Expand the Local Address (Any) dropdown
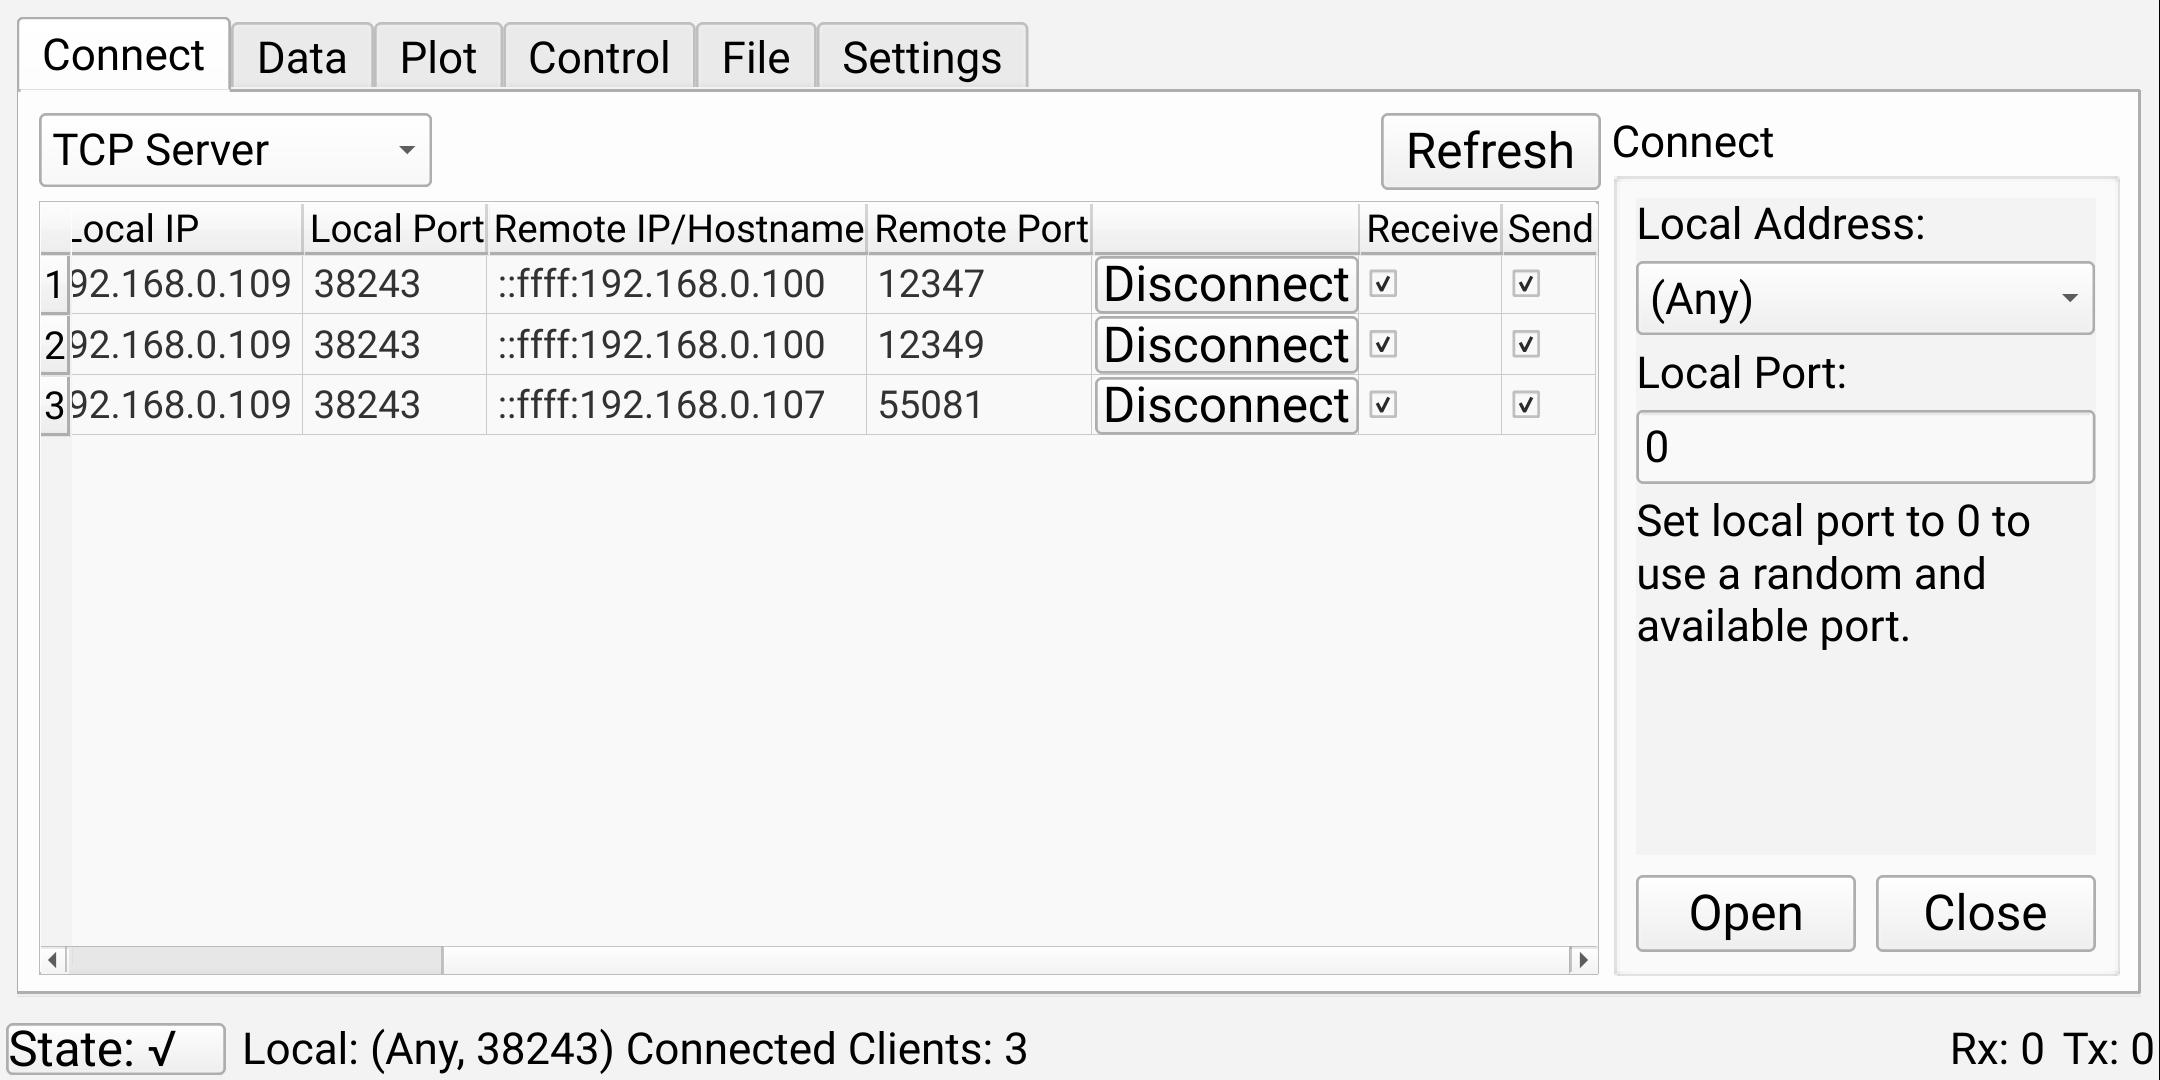 pyautogui.click(x=1864, y=298)
